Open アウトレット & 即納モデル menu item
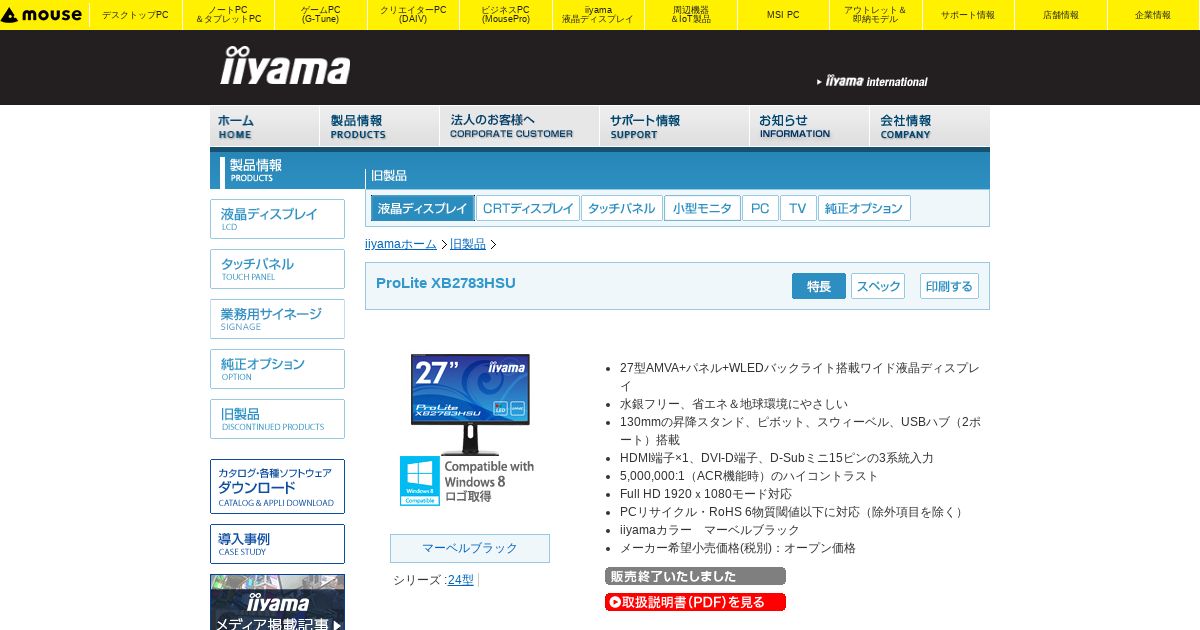 click(x=876, y=15)
